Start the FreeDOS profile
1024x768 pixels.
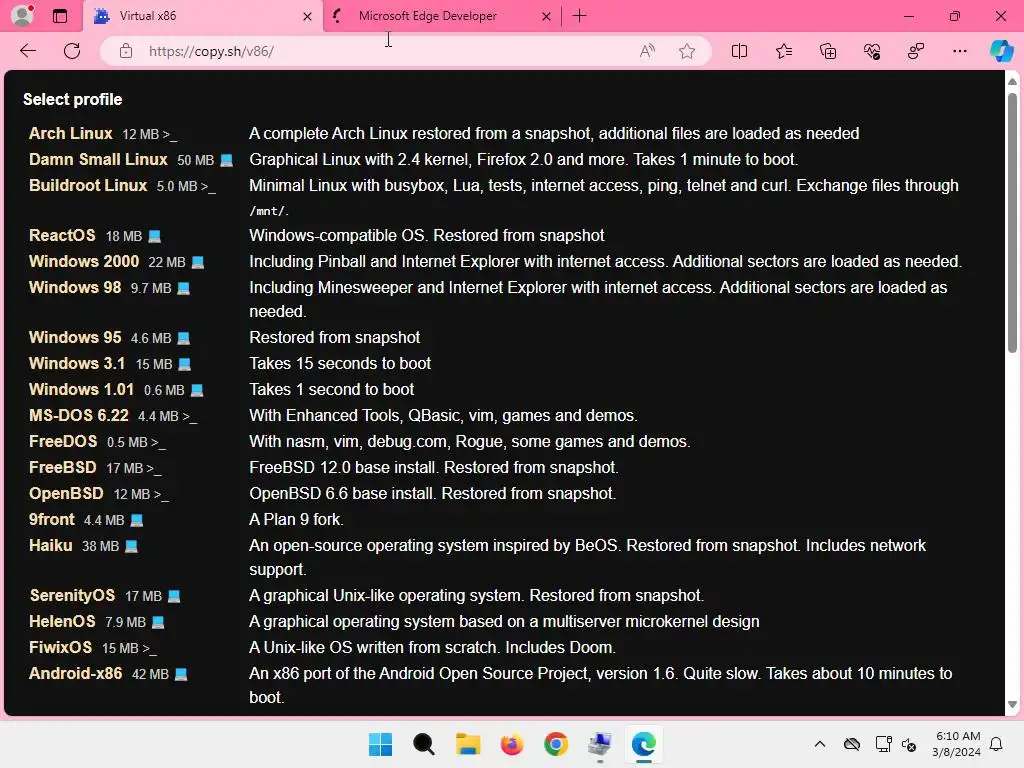click(63, 441)
